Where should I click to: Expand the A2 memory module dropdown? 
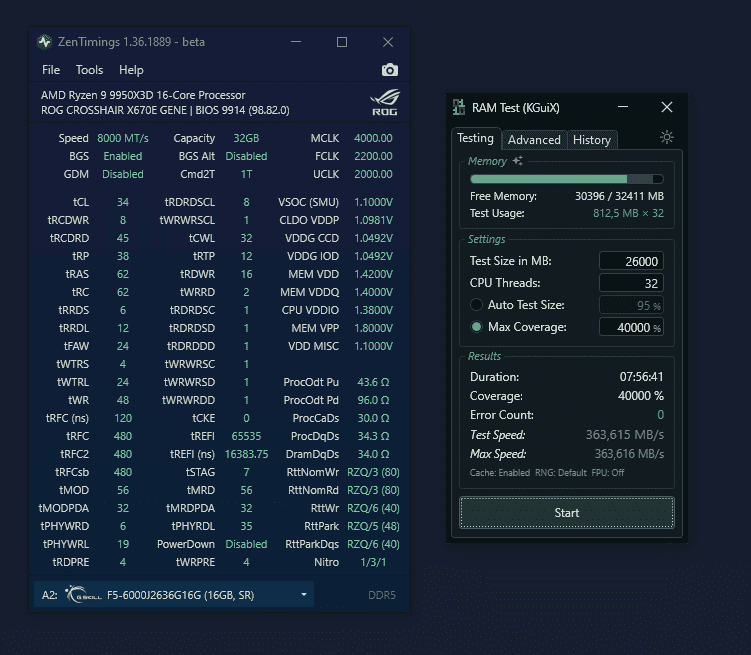(x=174, y=595)
